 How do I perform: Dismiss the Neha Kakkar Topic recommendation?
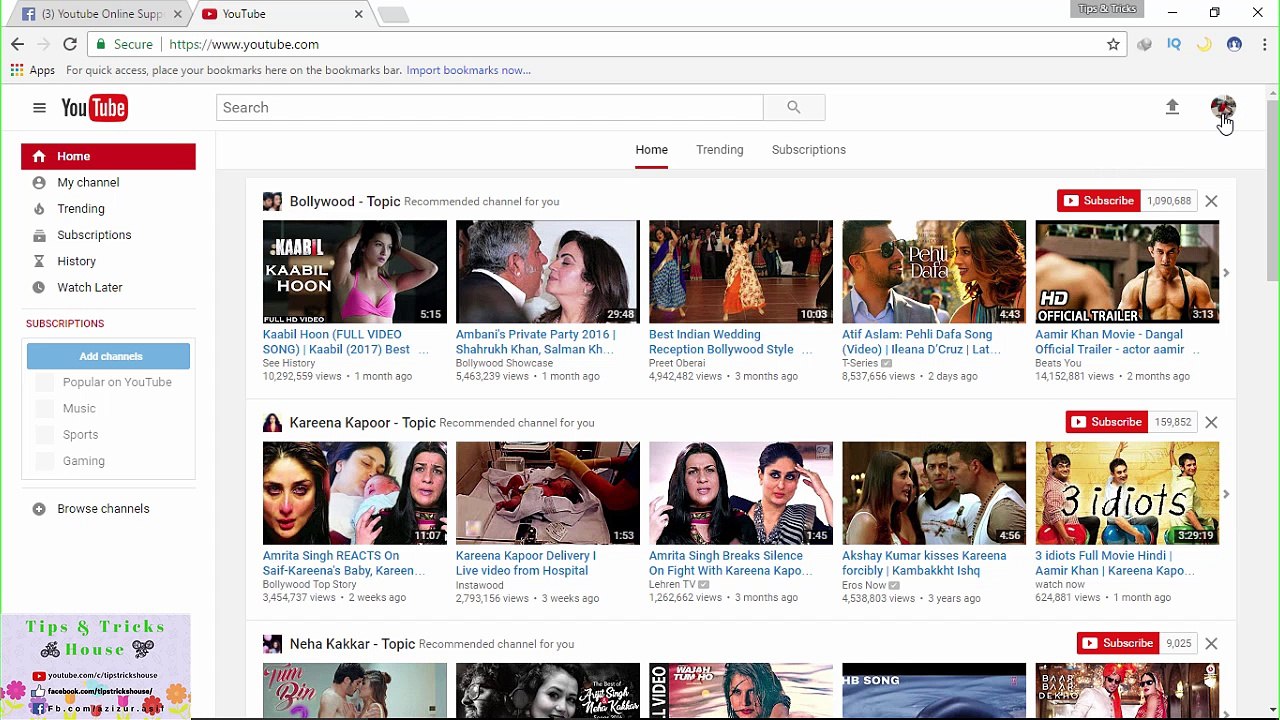(x=1211, y=643)
